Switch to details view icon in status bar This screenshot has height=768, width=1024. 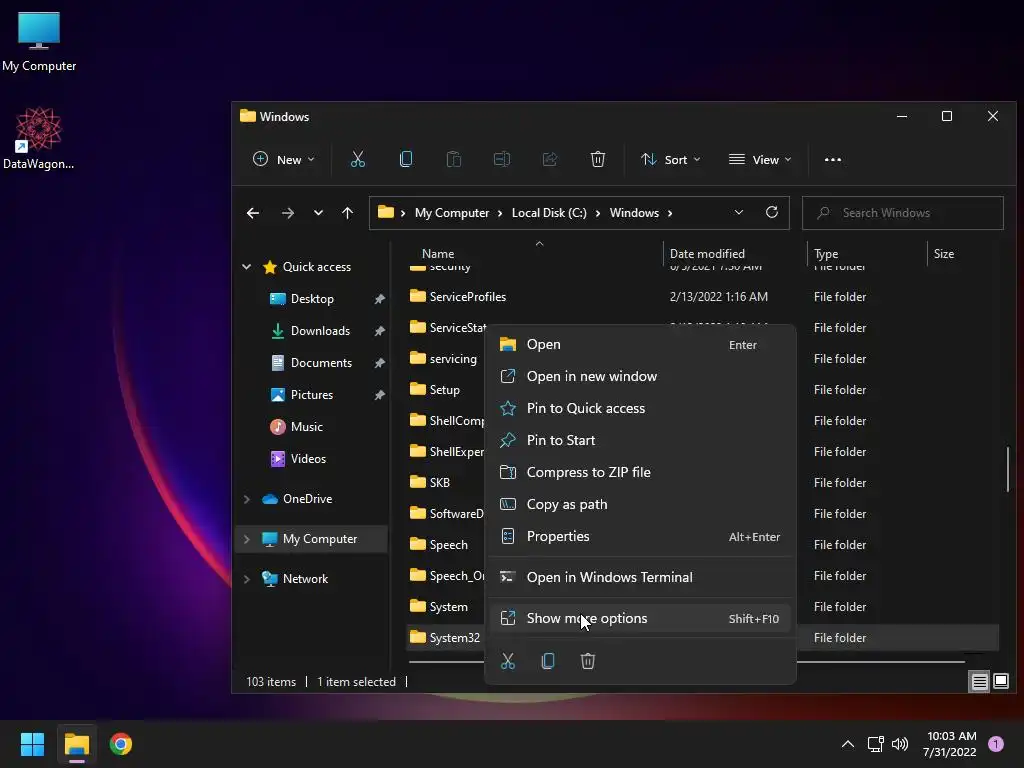[x=980, y=682]
